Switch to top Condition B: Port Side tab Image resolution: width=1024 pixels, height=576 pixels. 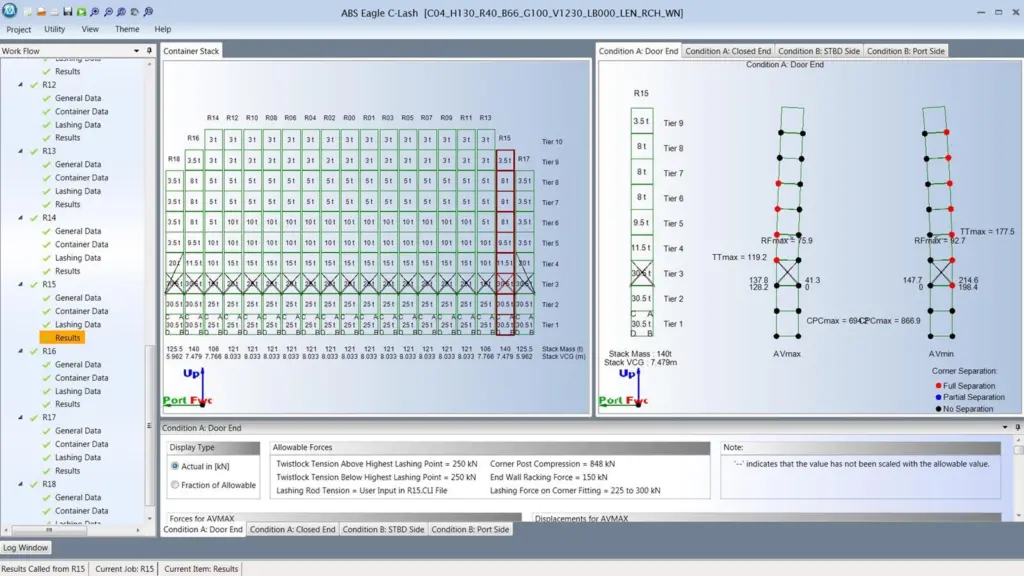pos(905,51)
